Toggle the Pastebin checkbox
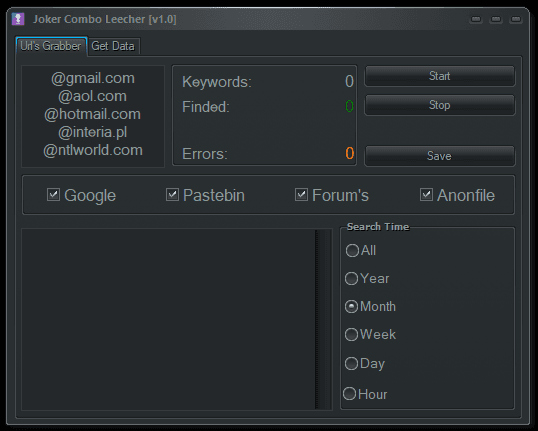The image size is (538, 431). [x=172, y=195]
